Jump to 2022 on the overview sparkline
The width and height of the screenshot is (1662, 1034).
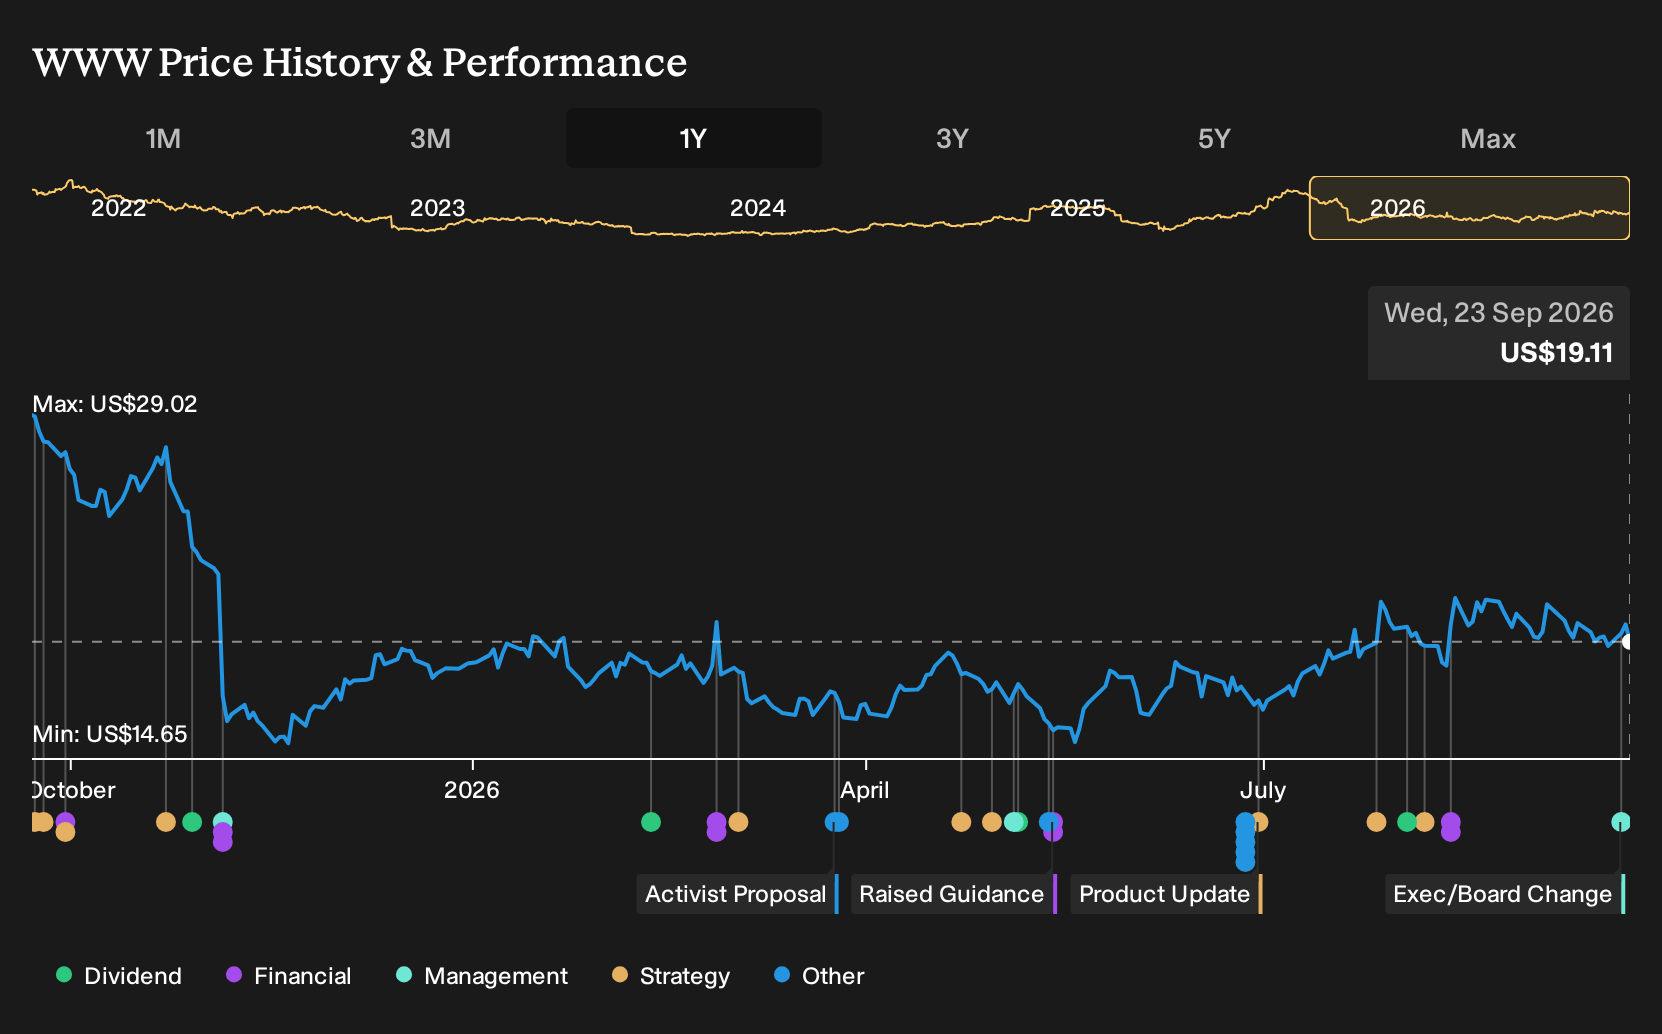tap(118, 208)
